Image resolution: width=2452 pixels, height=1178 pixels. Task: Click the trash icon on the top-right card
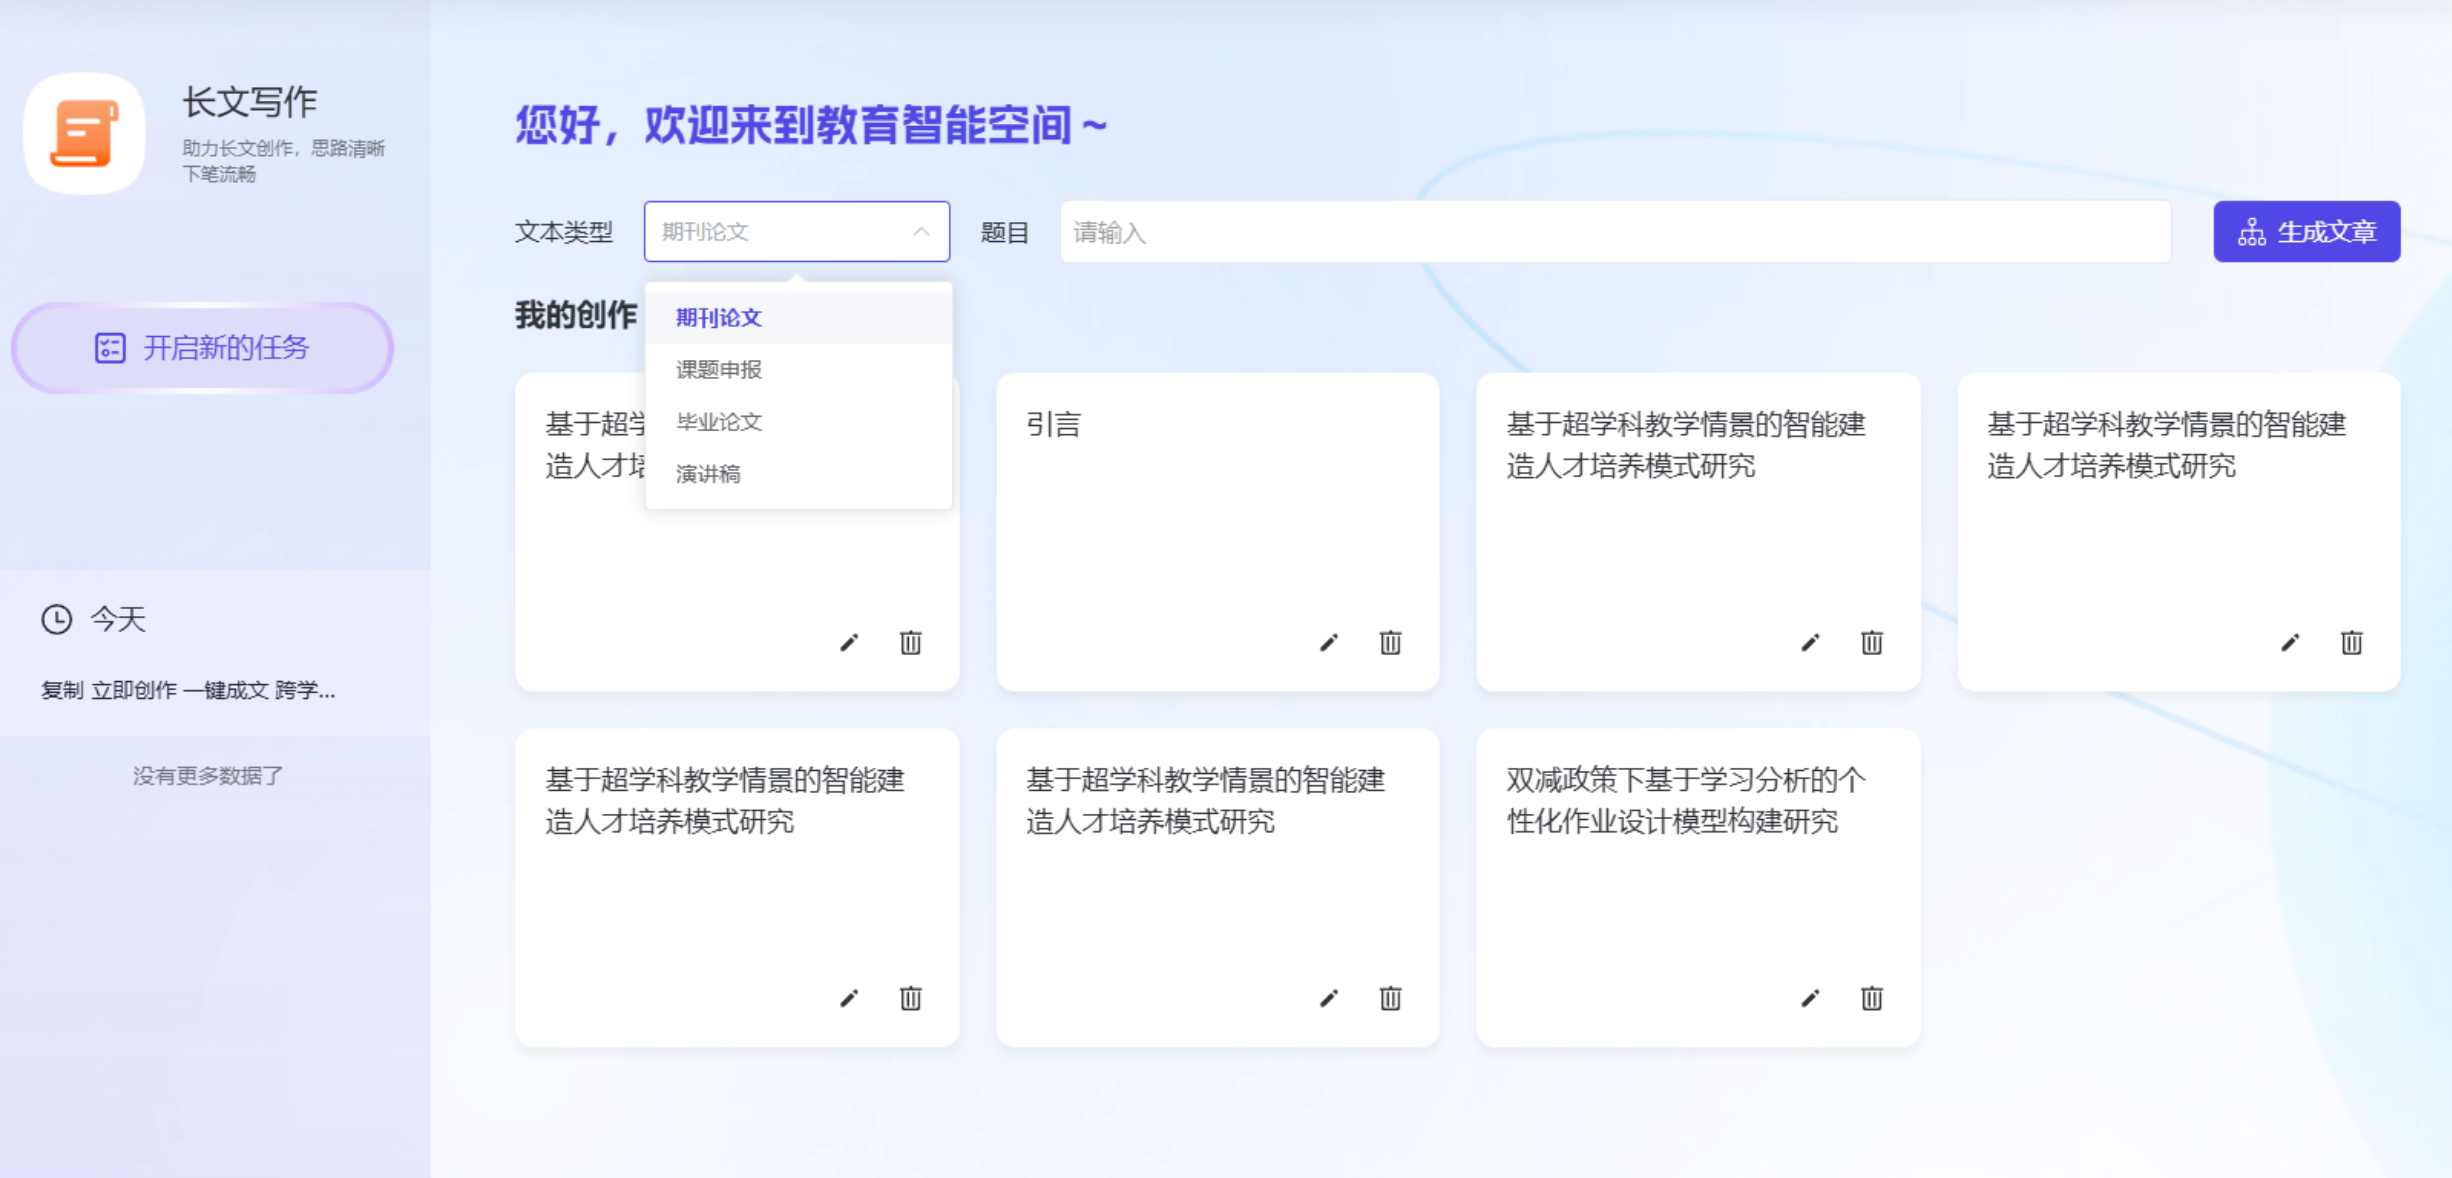click(2351, 643)
